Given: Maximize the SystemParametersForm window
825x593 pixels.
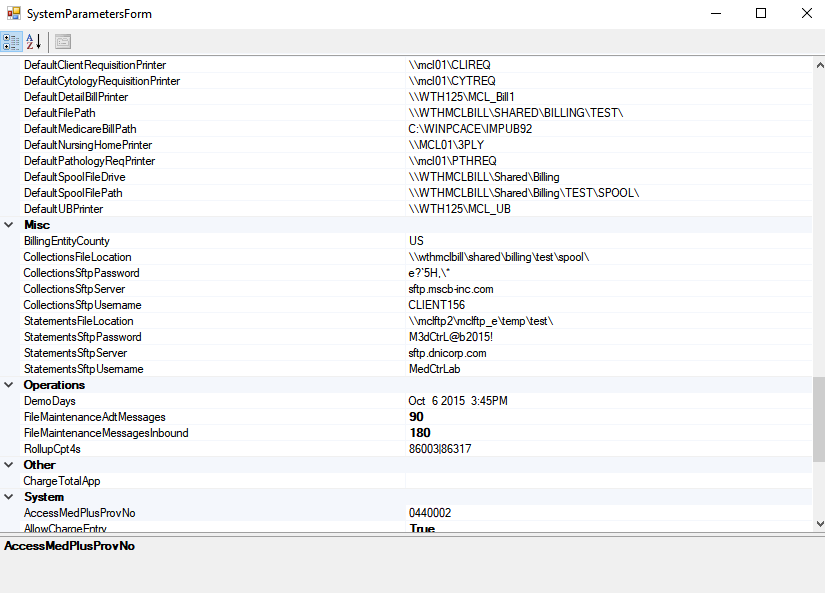Looking at the screenshot, I should (760, 14).
